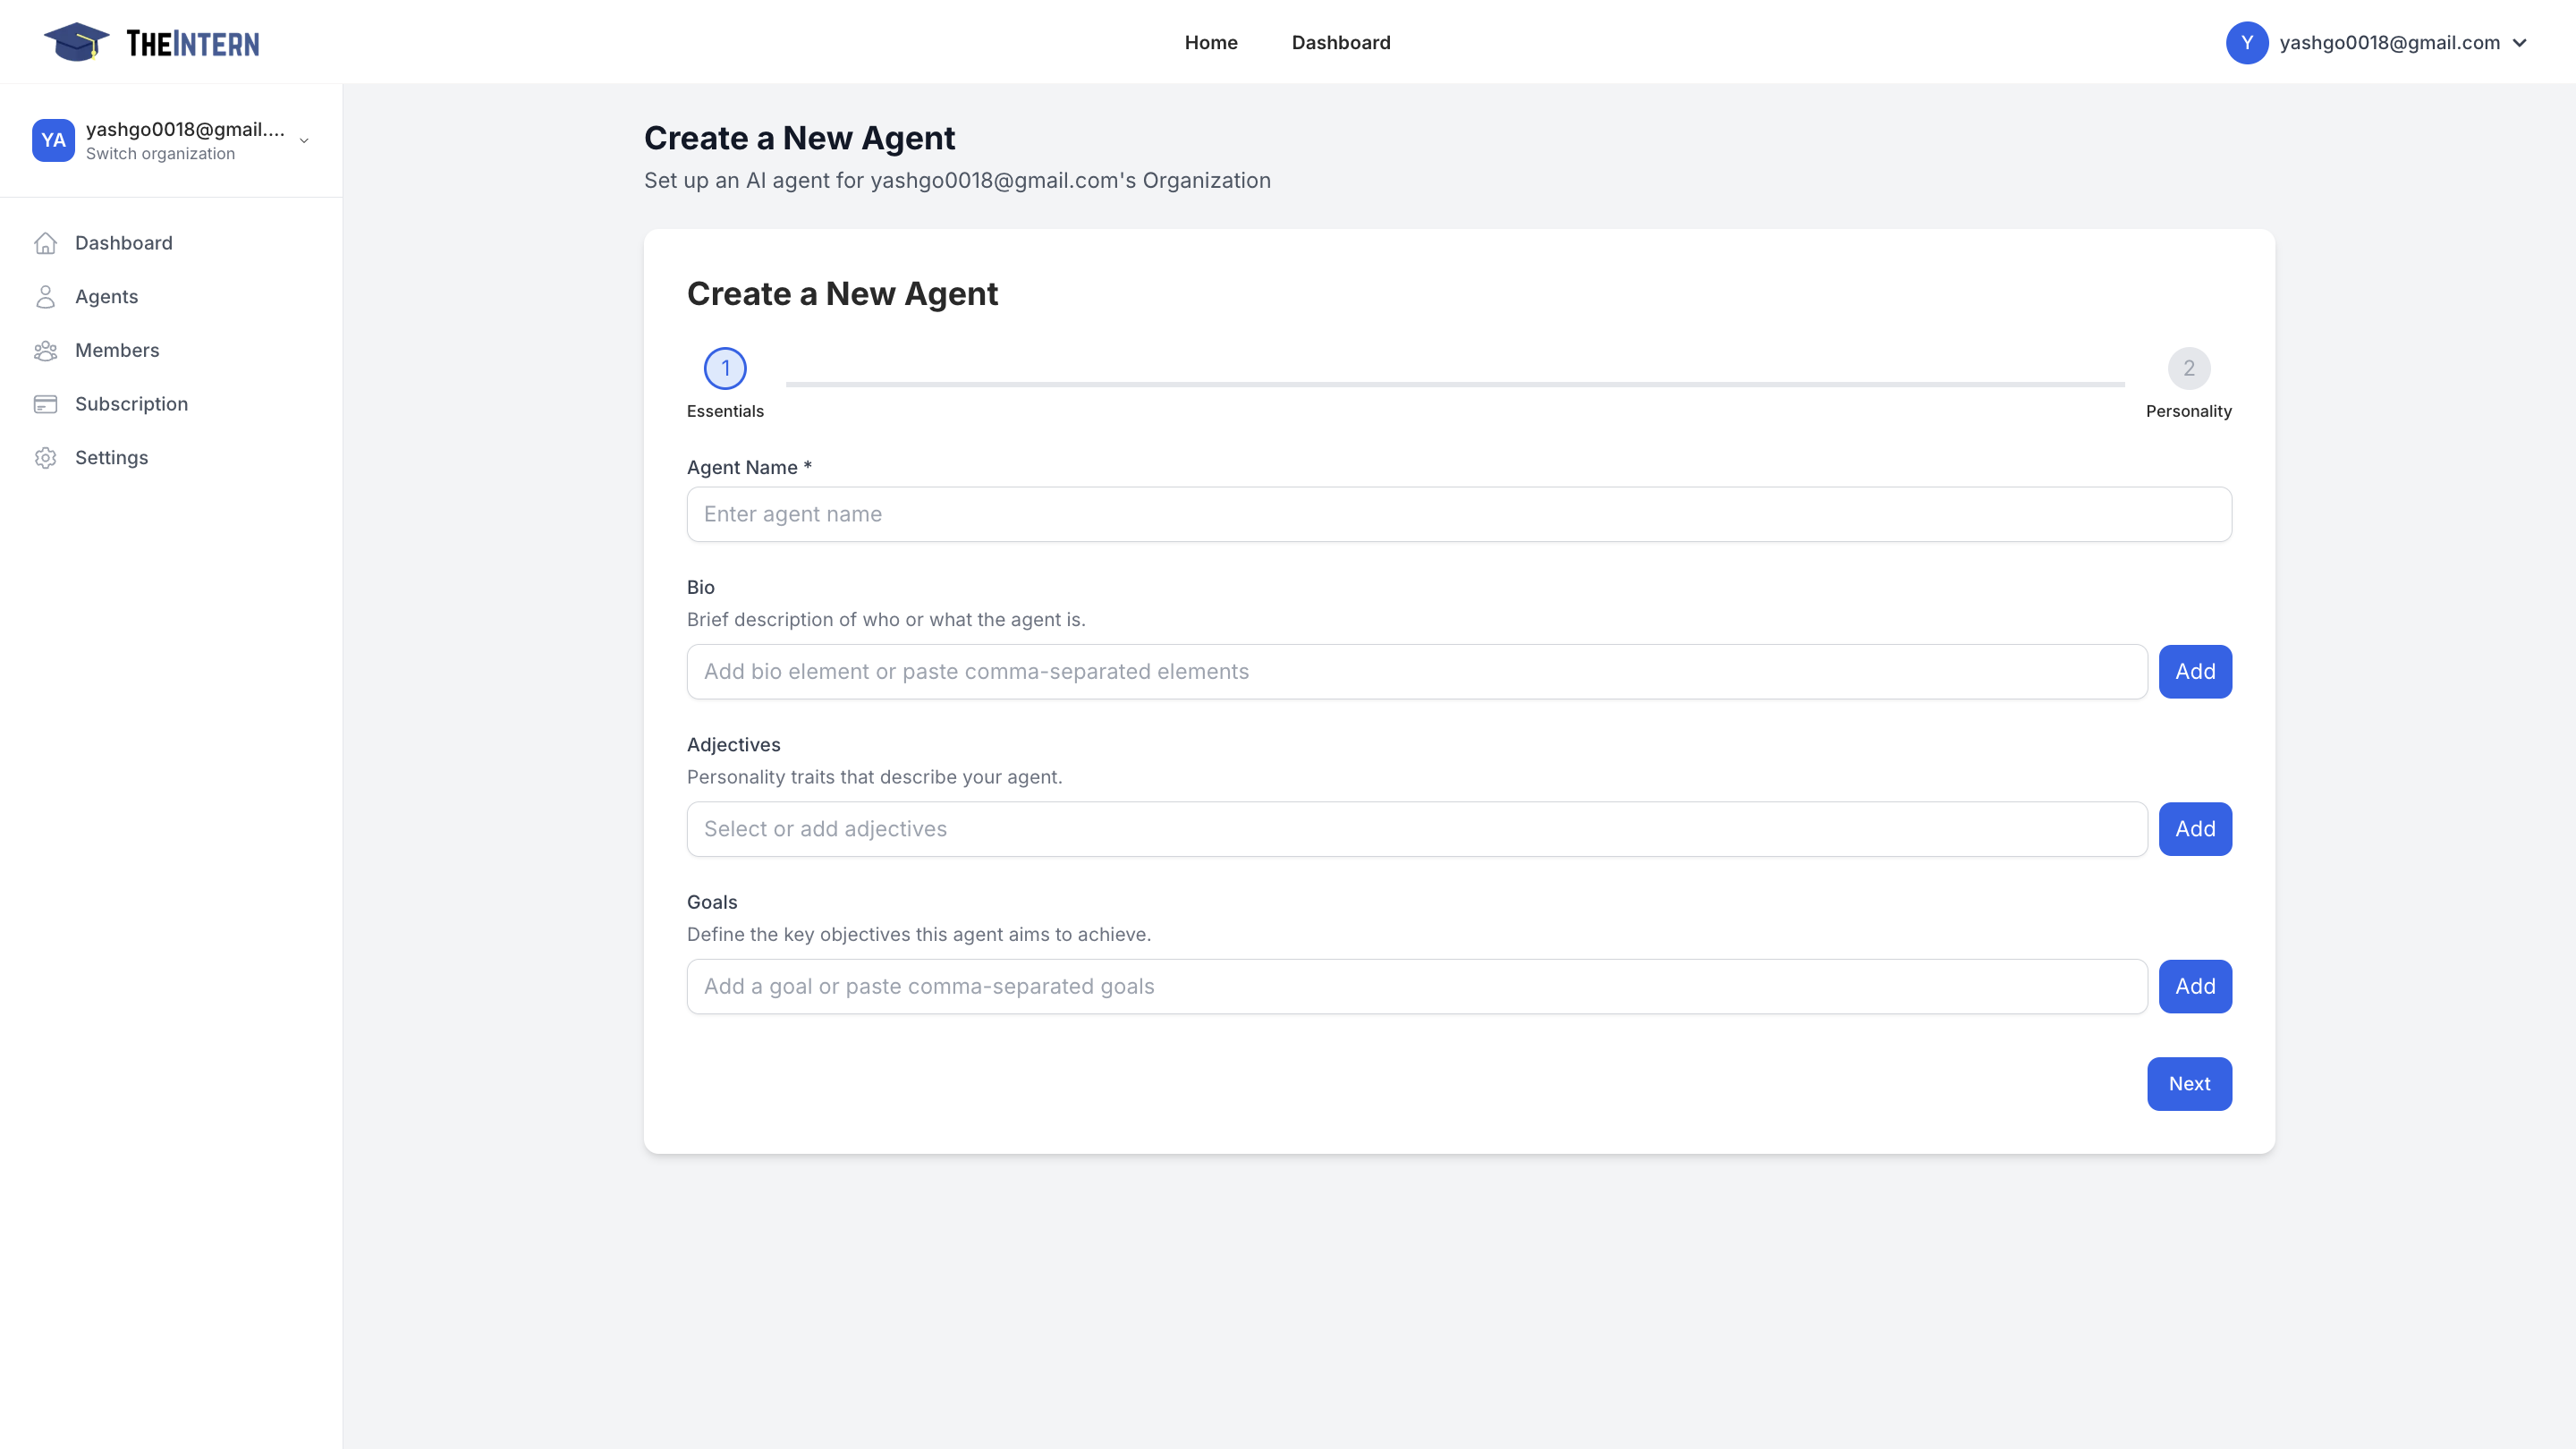The width and height of the screenshot is (2576, 1449).
Task: Select Dashboard in the top navigation
Action: 1341,42
